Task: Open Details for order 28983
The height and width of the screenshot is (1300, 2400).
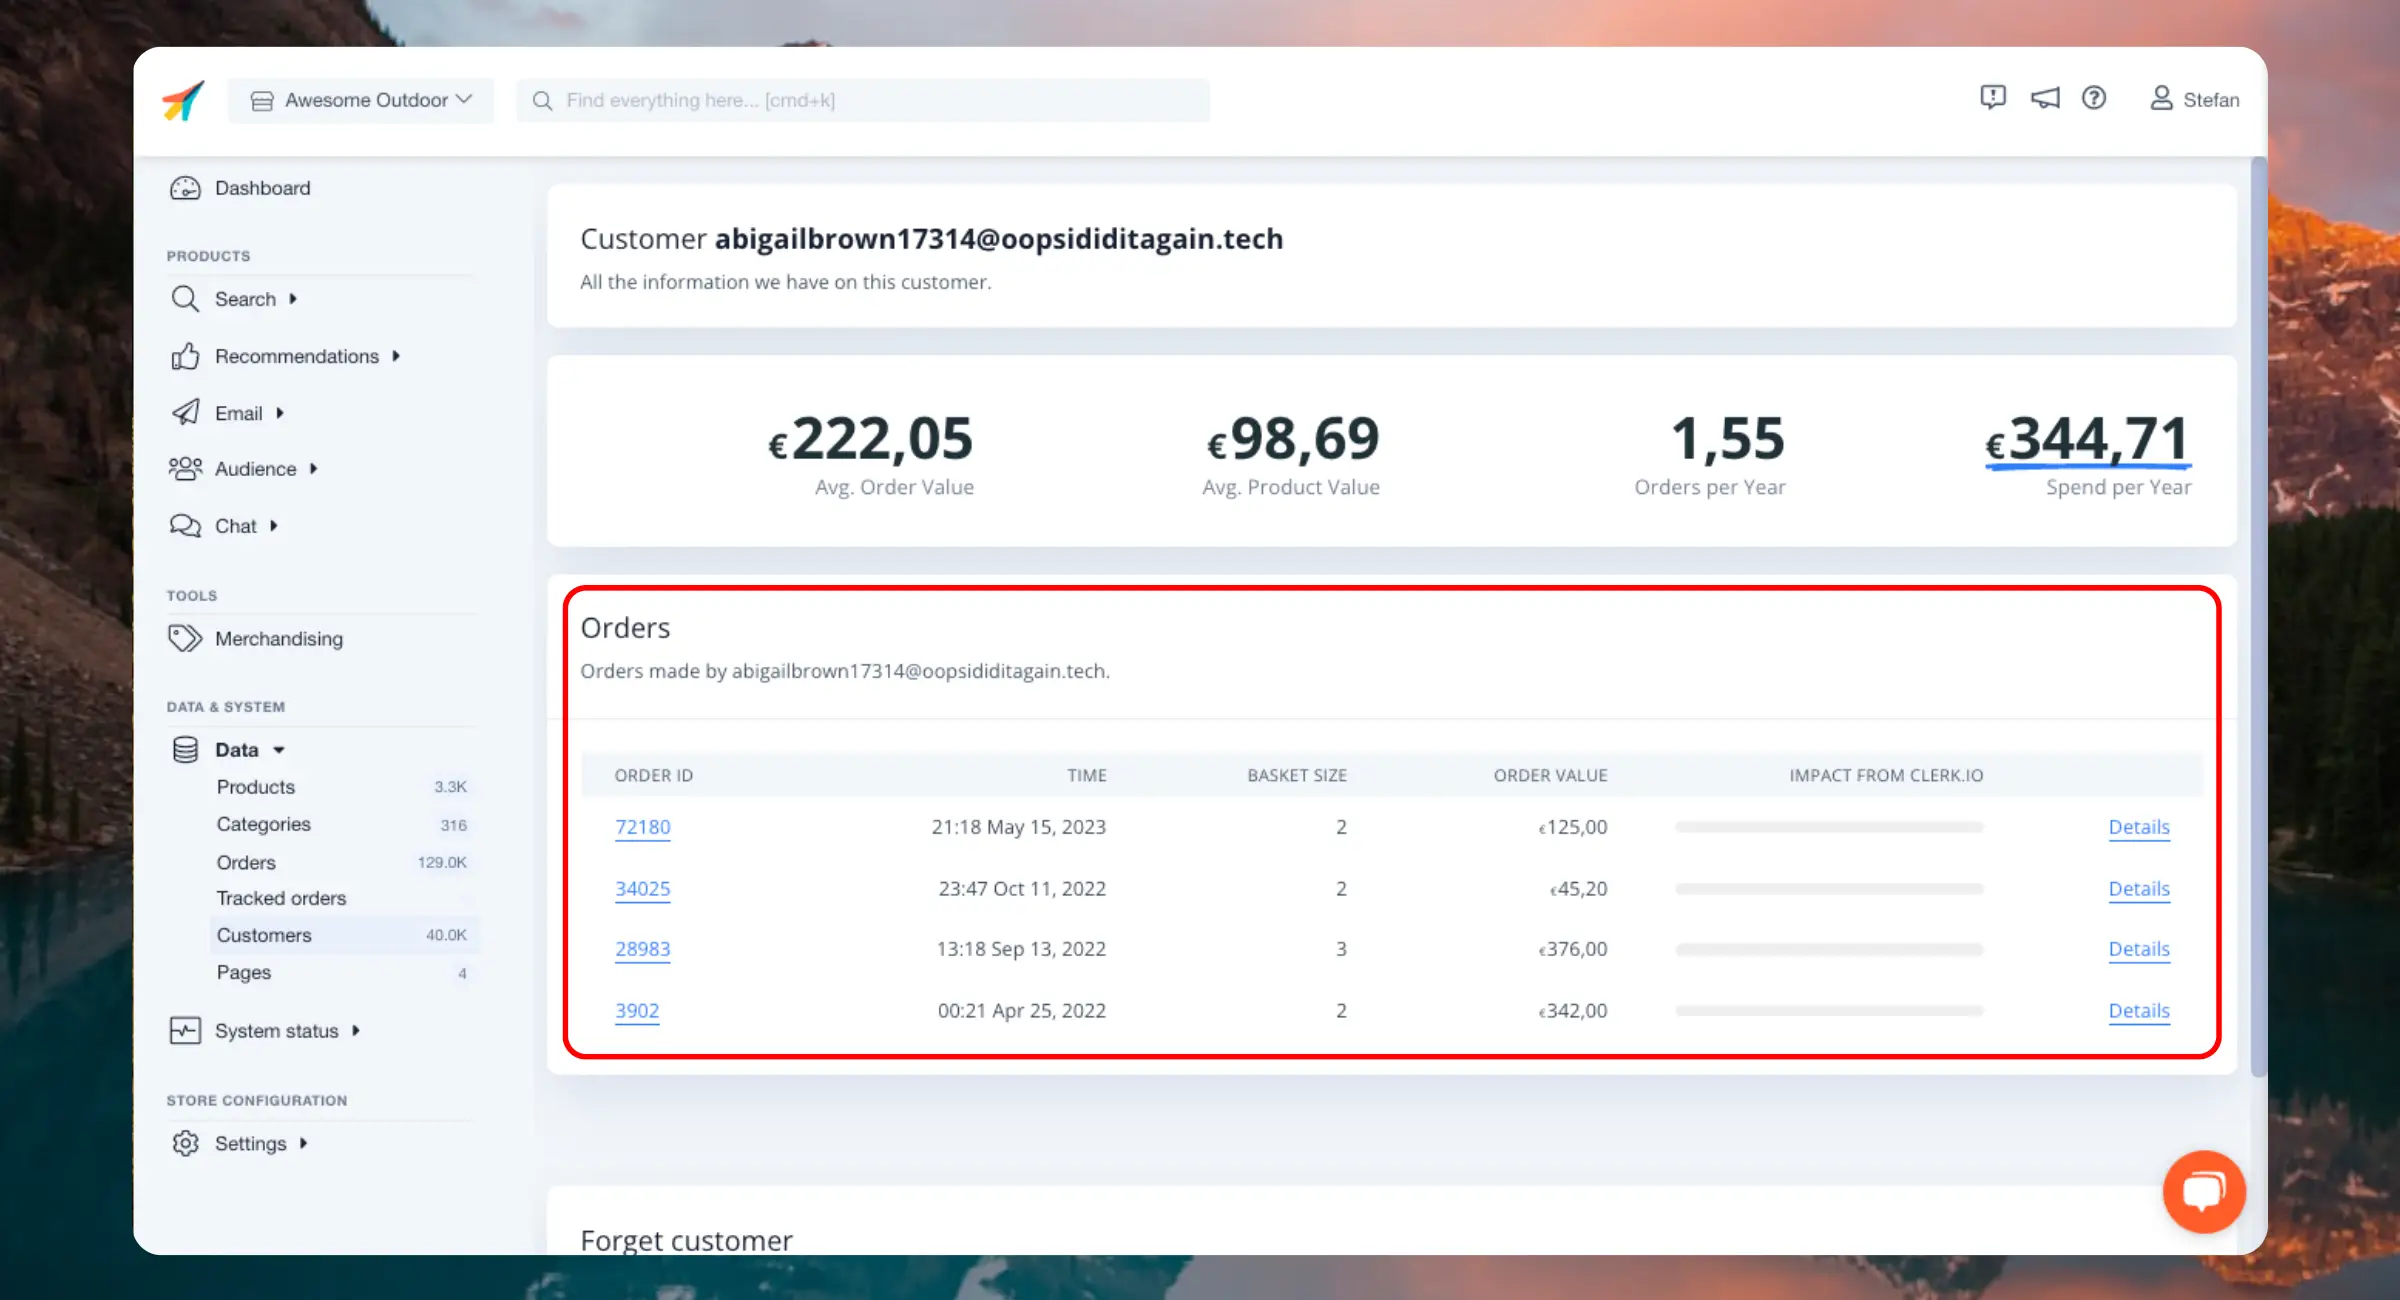Action: pos(2139,949)
